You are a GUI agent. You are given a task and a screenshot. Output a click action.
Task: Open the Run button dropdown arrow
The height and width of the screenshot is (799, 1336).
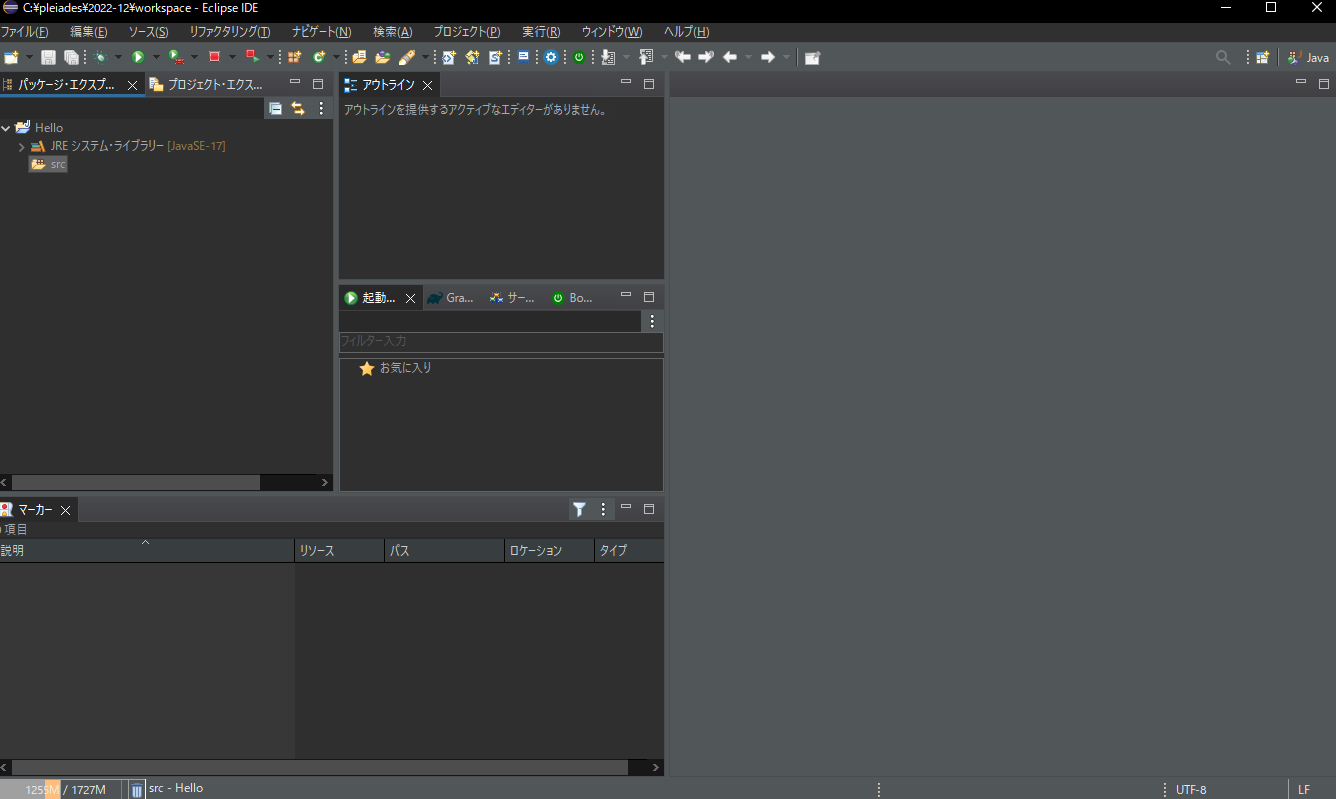[155, 57]
